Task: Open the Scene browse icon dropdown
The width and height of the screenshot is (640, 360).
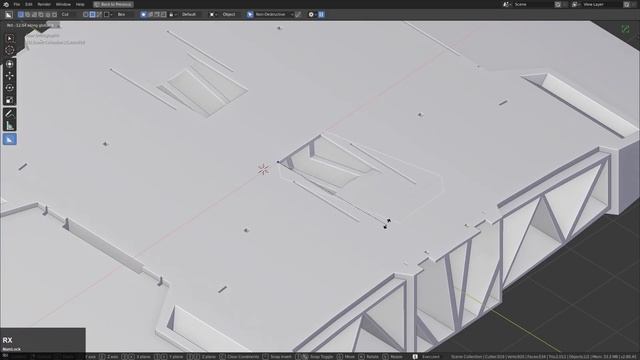Action: point(507,4)
